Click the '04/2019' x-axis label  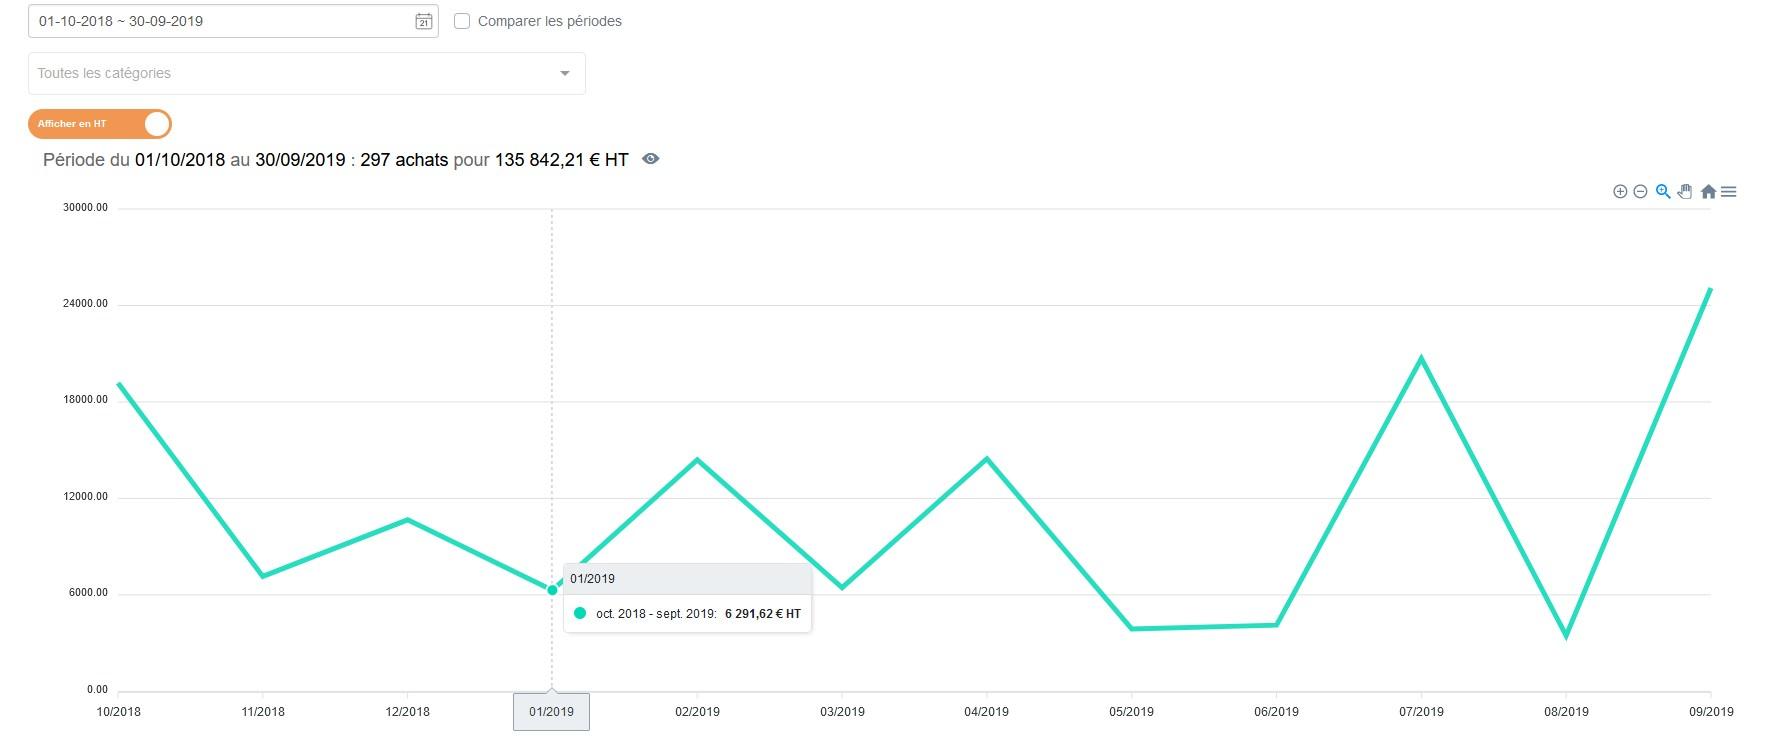[x=987, y=712]
